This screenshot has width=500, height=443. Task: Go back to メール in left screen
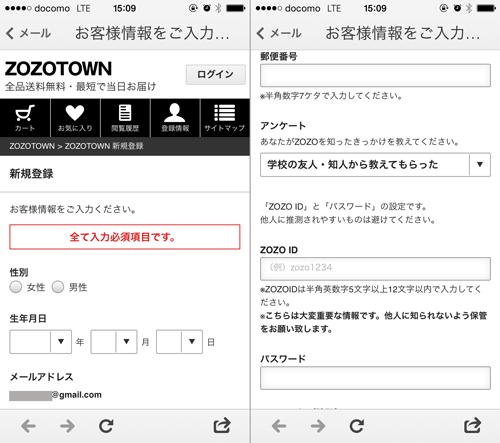(29, 33)
